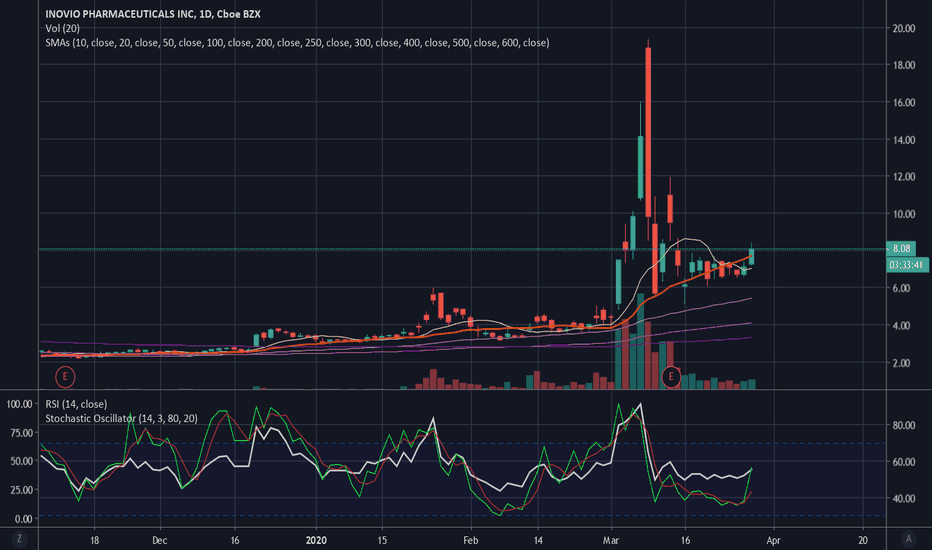The image size is (932, 550).
Task: Click the SMAs indicator legend label
Action: click(x=297, y=43)
